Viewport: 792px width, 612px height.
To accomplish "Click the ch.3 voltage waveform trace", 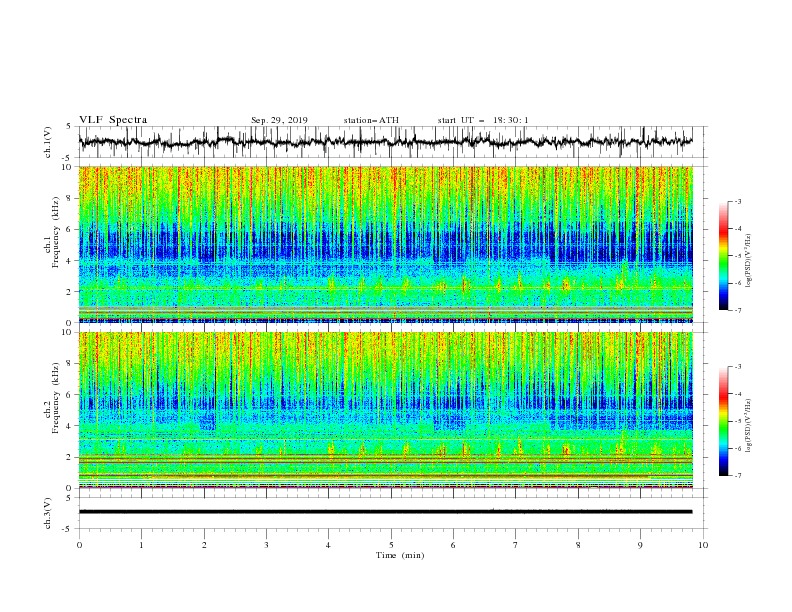I will point(385,512).
